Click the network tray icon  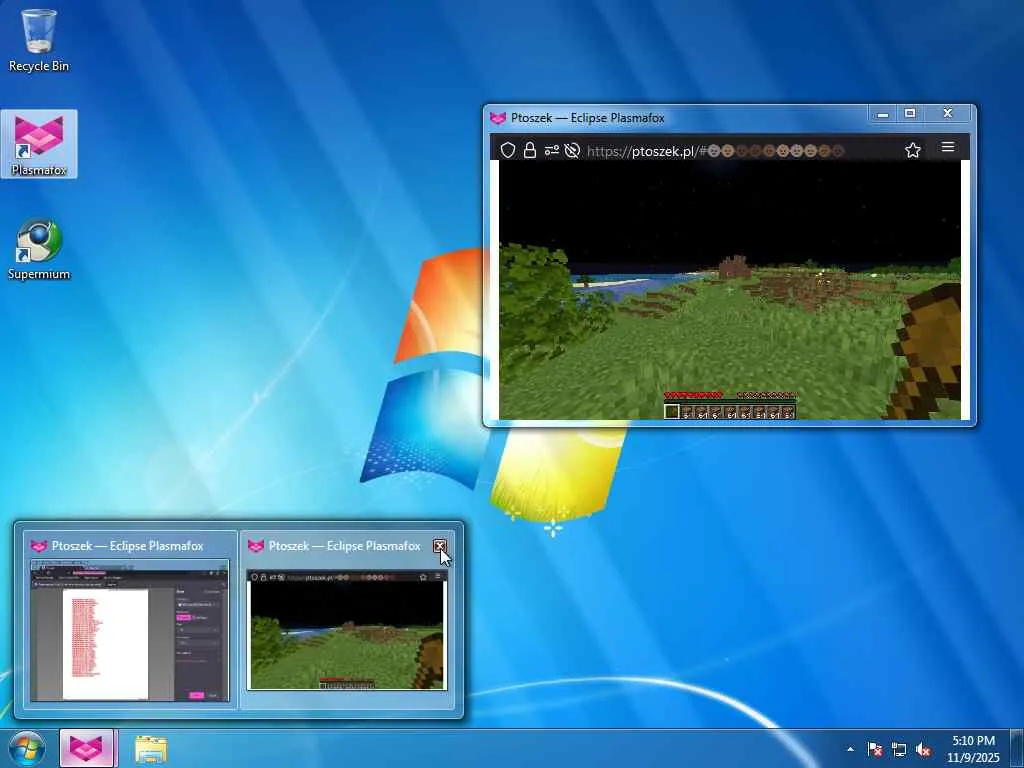pos(899,750)
